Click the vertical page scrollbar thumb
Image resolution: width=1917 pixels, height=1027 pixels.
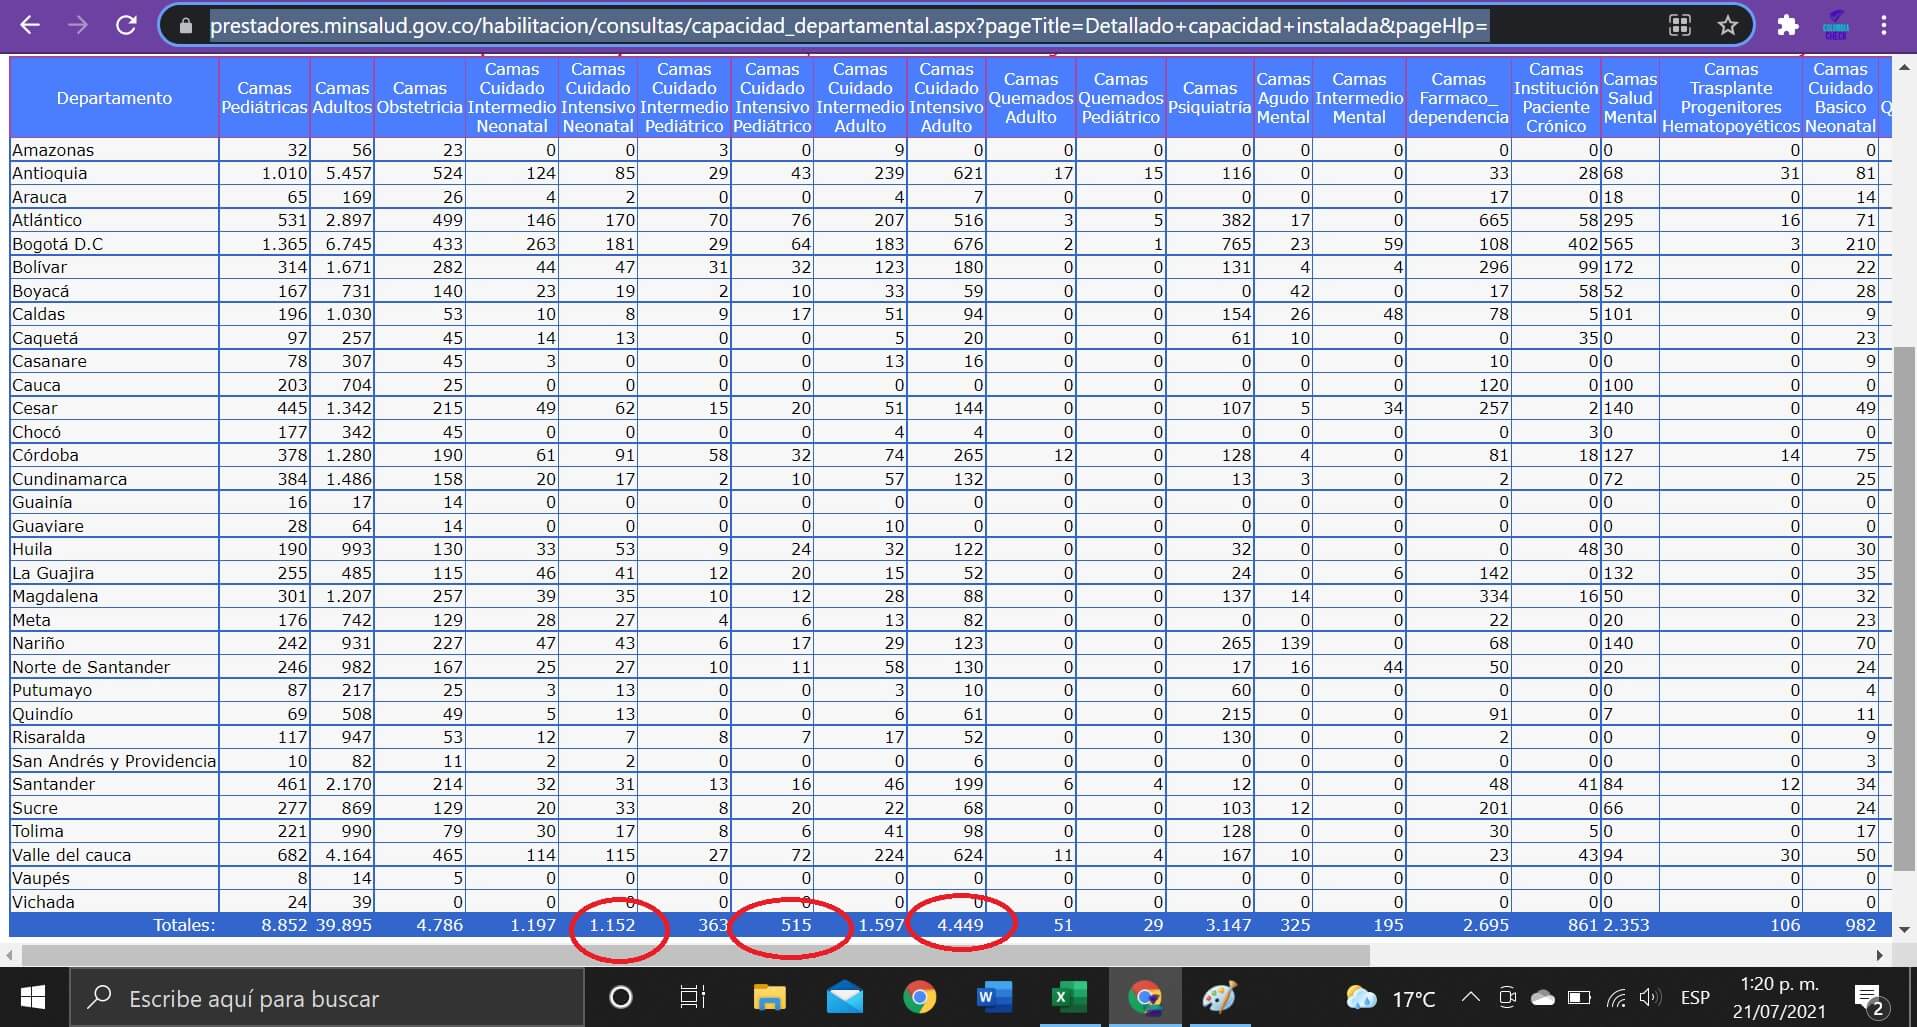(x=1904, y=608)
